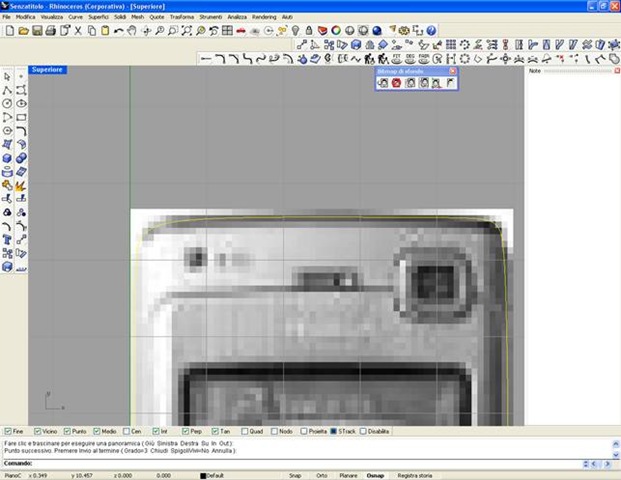Select the pointer arrow tool

(x=8, y=76)
